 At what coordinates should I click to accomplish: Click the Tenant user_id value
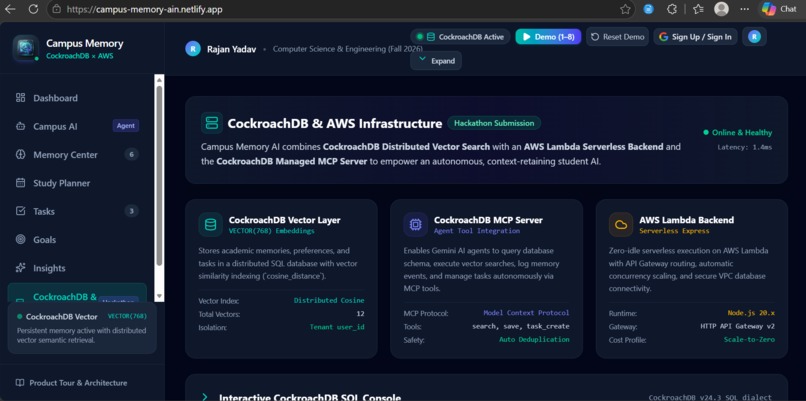(x=337, y=327)
